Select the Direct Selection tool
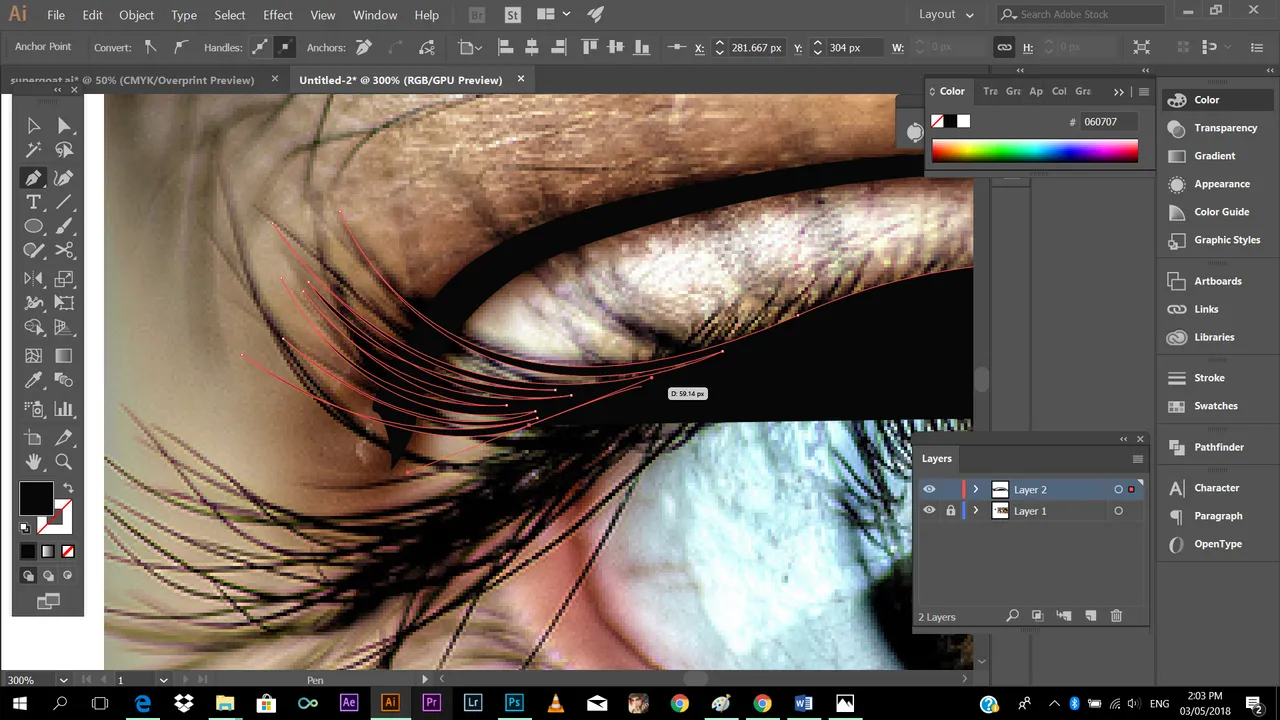Screen dimensions: 1280x720 click(x=64, y=125)
